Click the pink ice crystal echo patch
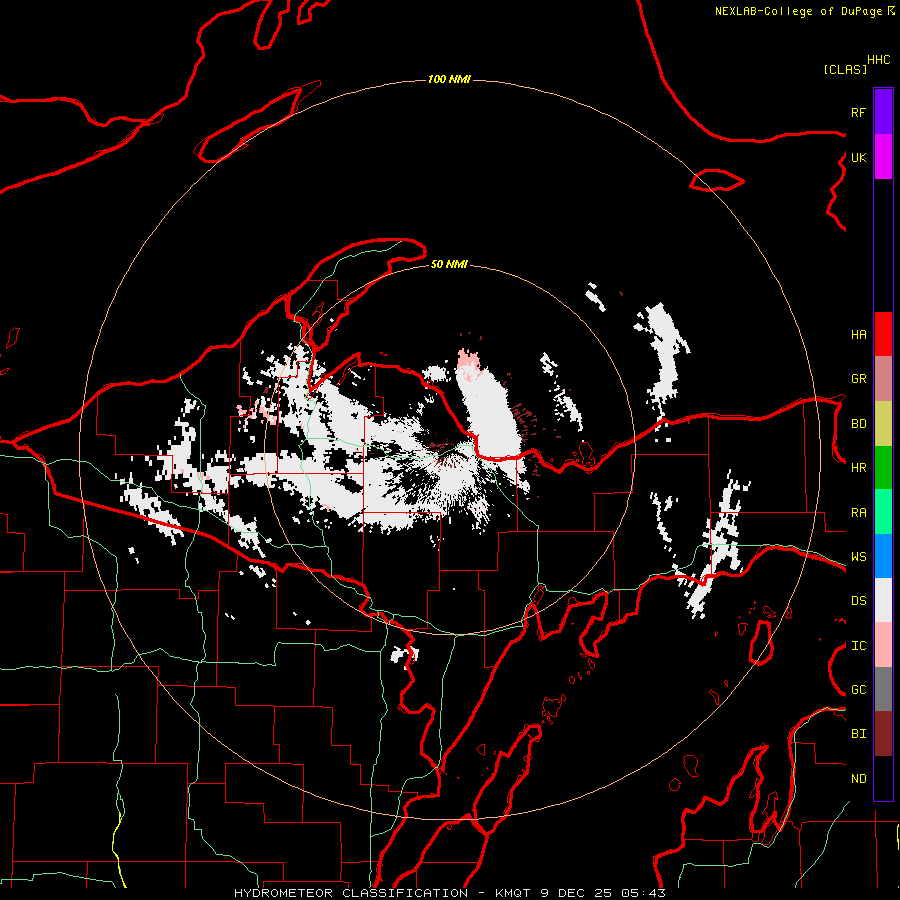900x900 pixels. click(x=468, y=362)
